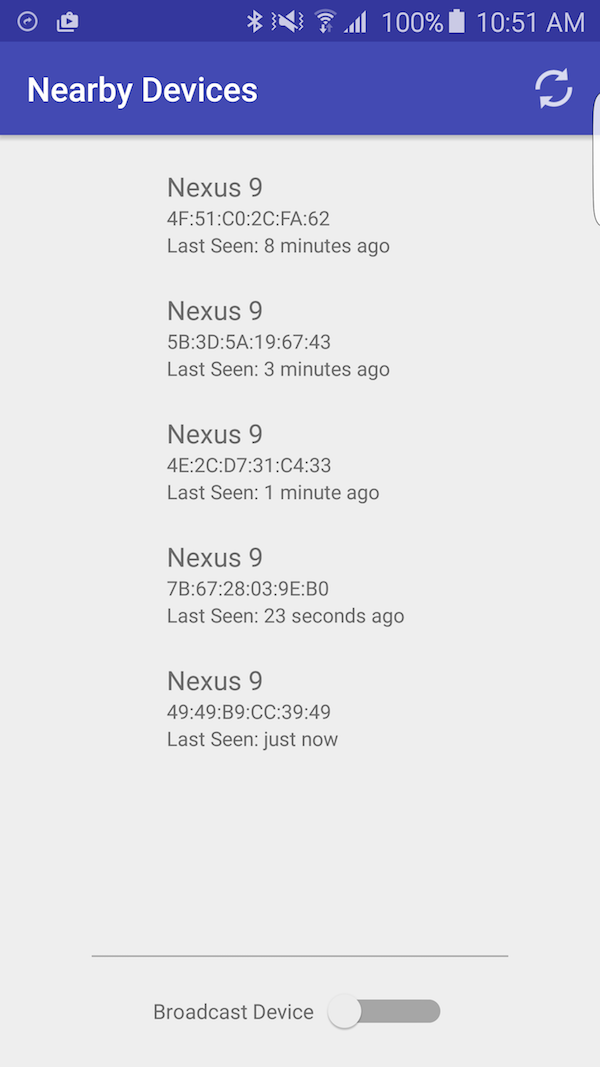Tap the 10:51 AM clock

click(530, 22)
